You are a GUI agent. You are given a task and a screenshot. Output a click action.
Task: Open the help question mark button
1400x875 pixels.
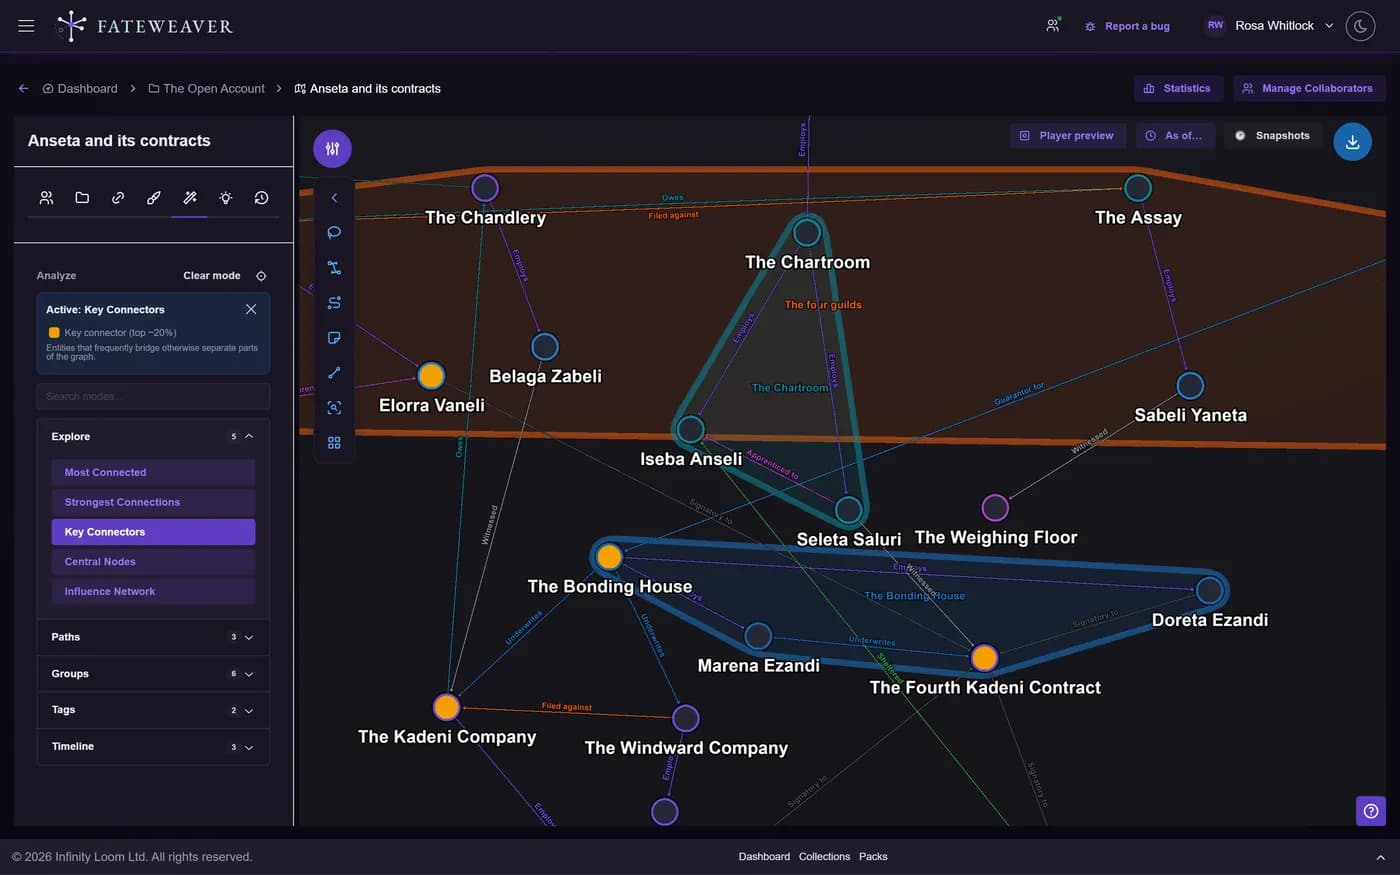tap(1371, 811)
